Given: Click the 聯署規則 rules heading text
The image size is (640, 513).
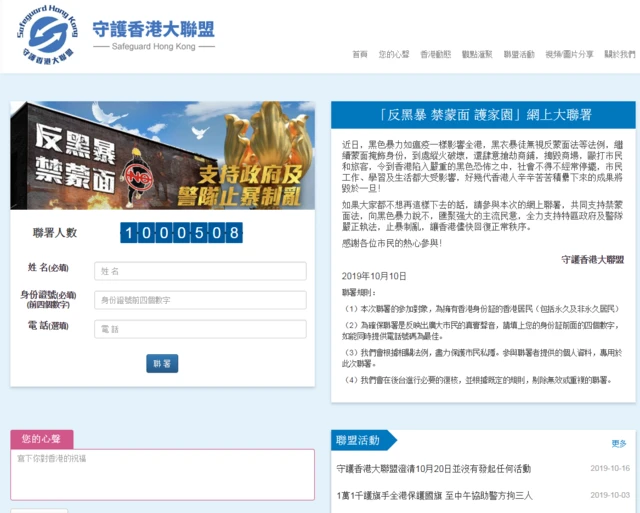Looking at the screenshot, I should click(x=359, y=293).
